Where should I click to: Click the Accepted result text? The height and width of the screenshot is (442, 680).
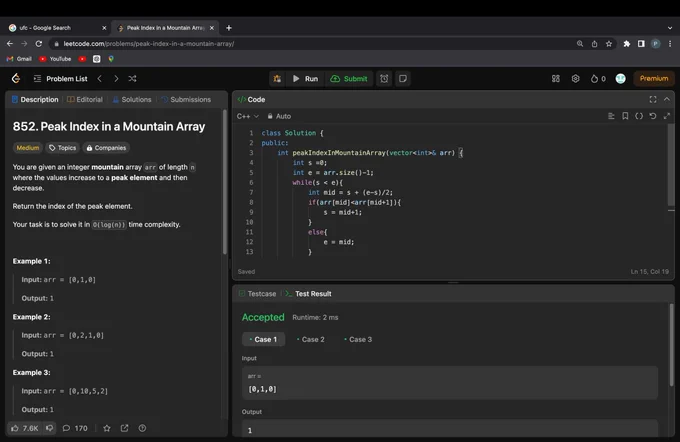click(263, 317)
